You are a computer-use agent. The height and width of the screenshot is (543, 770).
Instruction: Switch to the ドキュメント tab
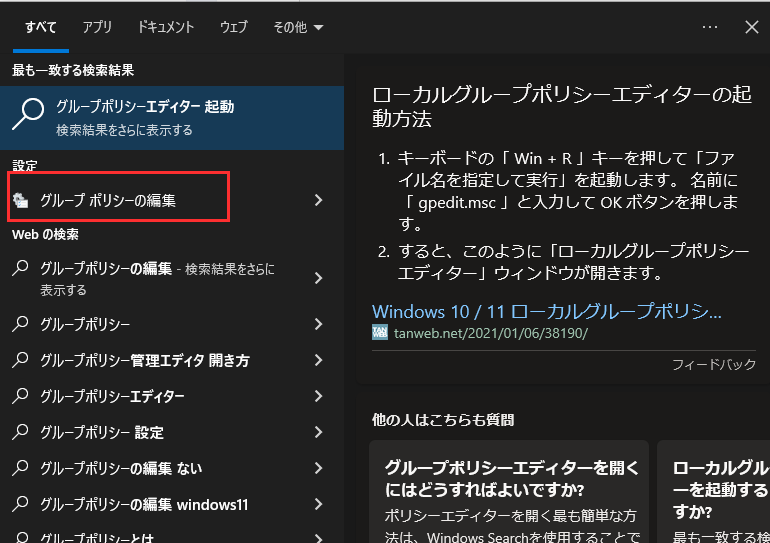(x=165, y=27)
